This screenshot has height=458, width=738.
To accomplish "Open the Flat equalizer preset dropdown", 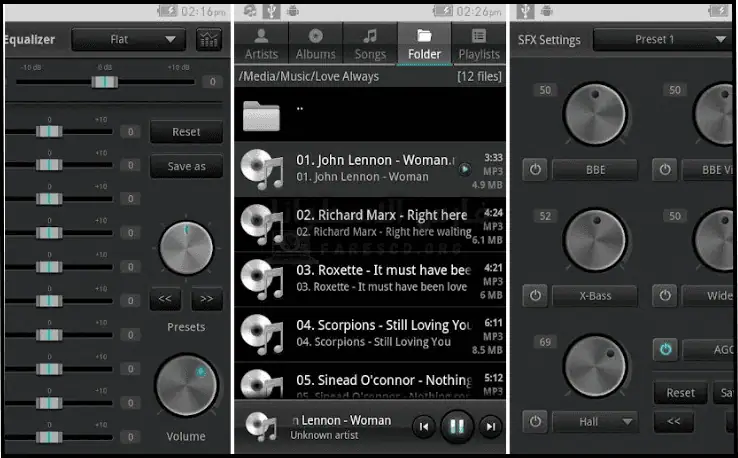I will tap(128, 40).
